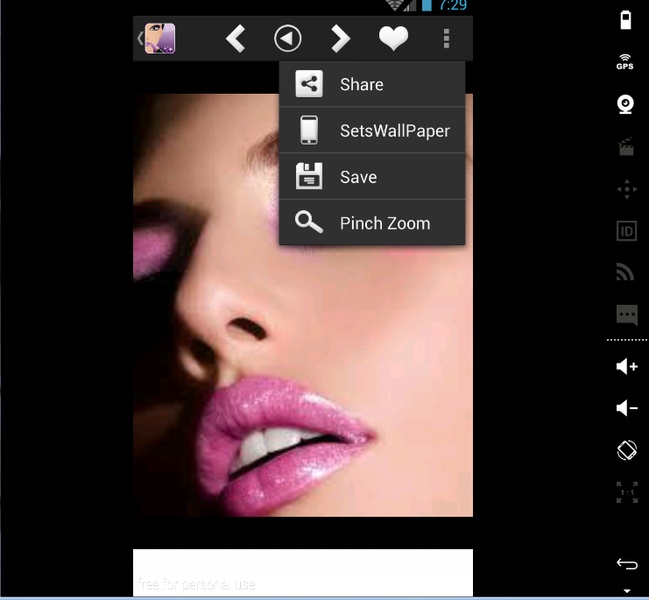Toggle one-to-one pixel scaling icon
The height and width of the screenshot is (600, 649).
[627, 492]
